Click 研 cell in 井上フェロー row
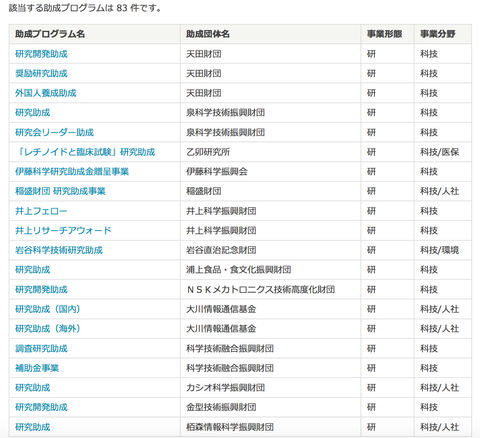 point(388,211)
